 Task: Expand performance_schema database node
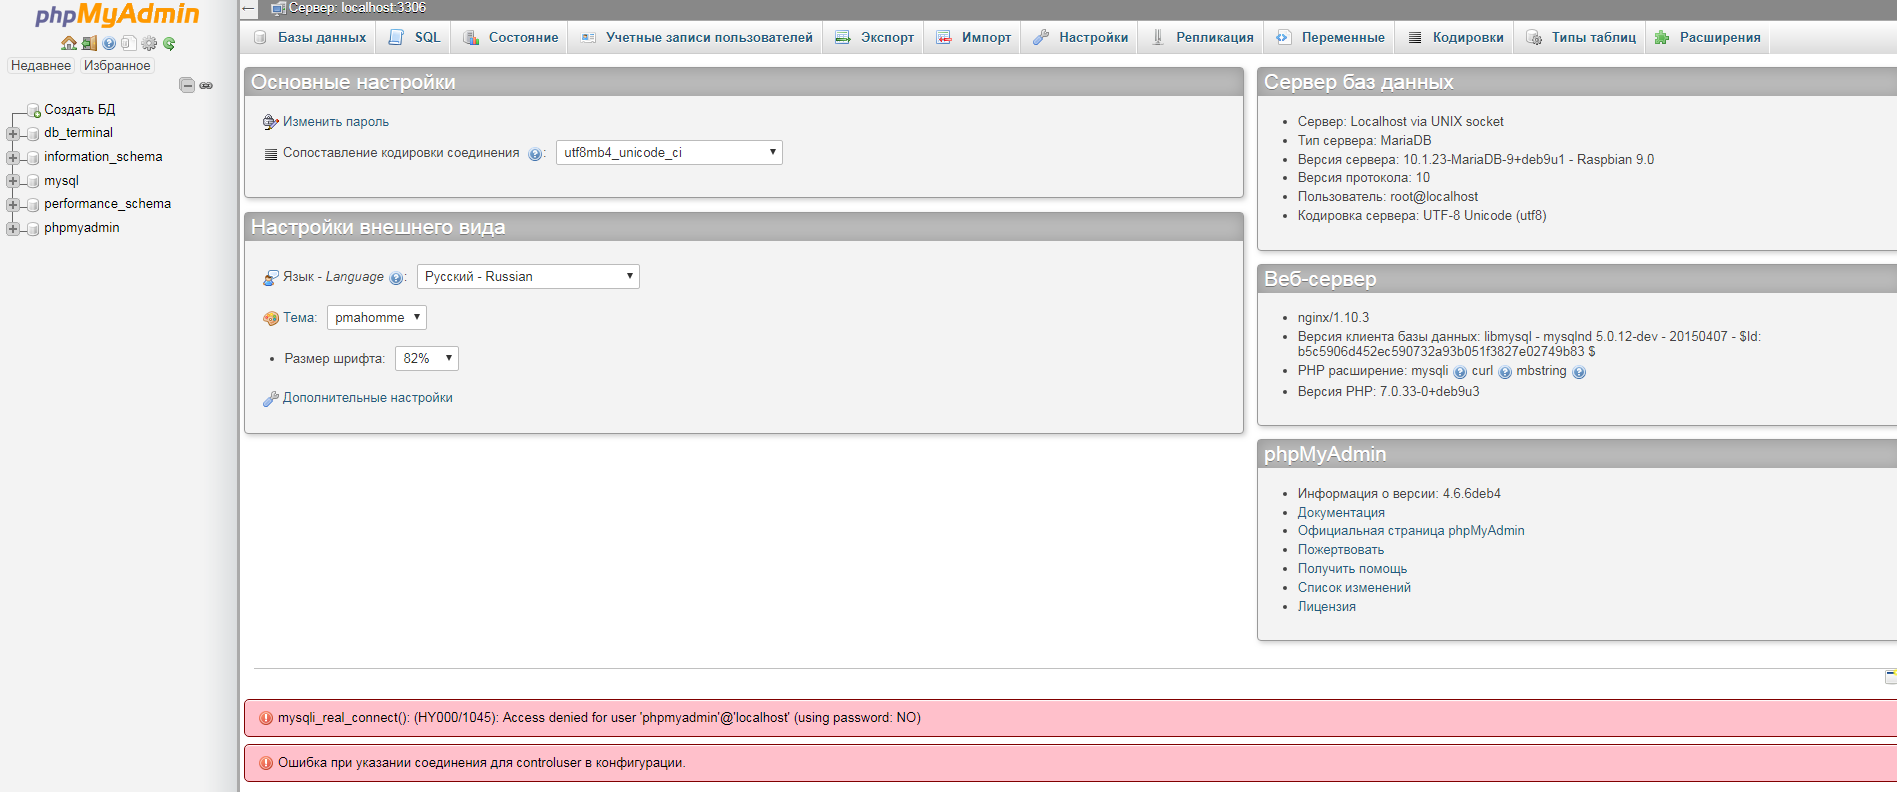coord(13,204)
